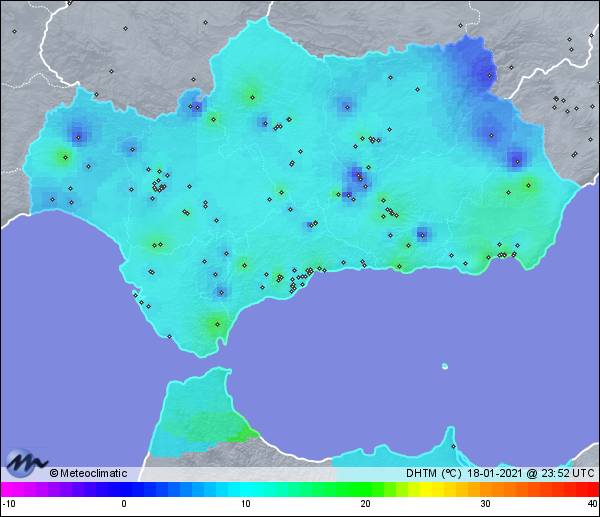Viewport: 600px width, 517px height.
Task: Click the small Alborán island outline in the sea
Action: tap(445, 366)
